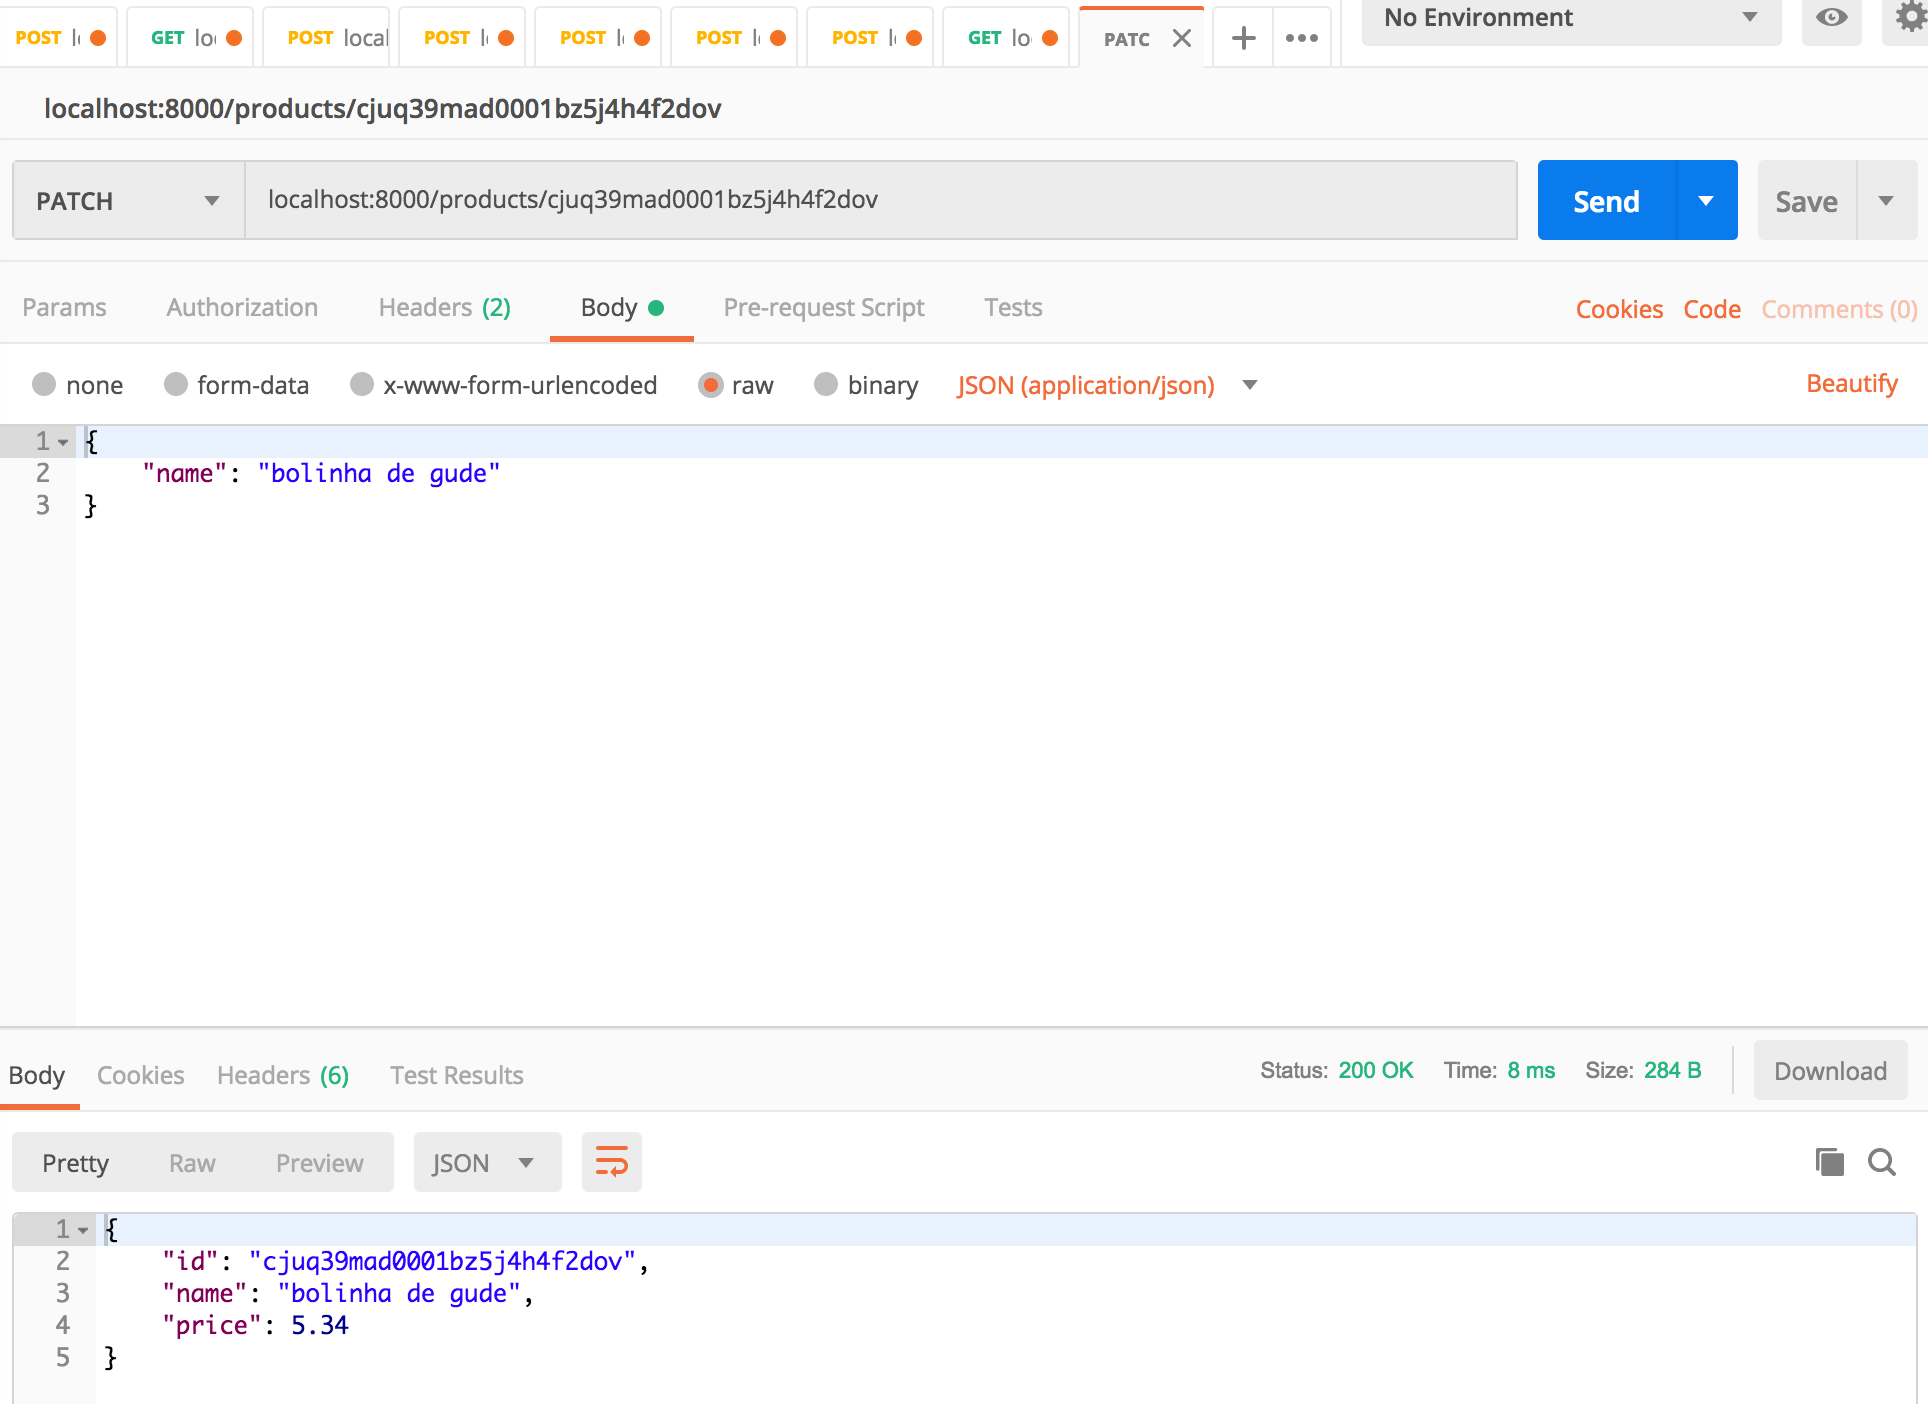Click the blue Send button
The width and height of the screenshot is (1928, 1404).
pos(1606,201)
